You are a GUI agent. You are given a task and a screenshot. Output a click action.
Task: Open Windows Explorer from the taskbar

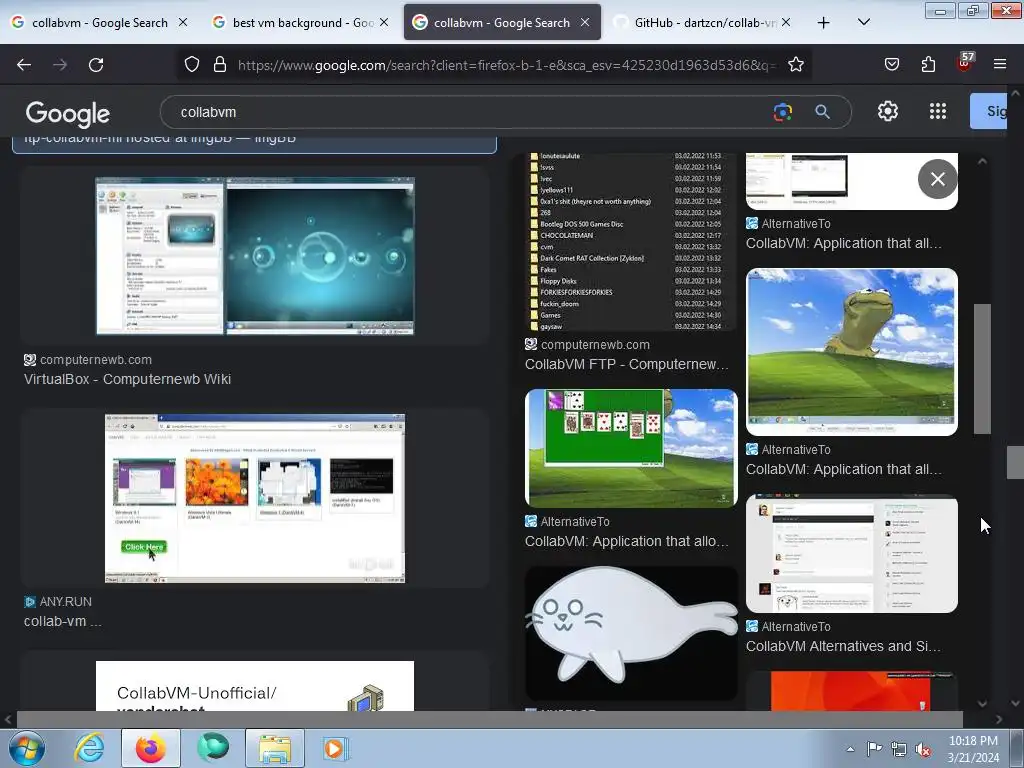coord(275,748)
